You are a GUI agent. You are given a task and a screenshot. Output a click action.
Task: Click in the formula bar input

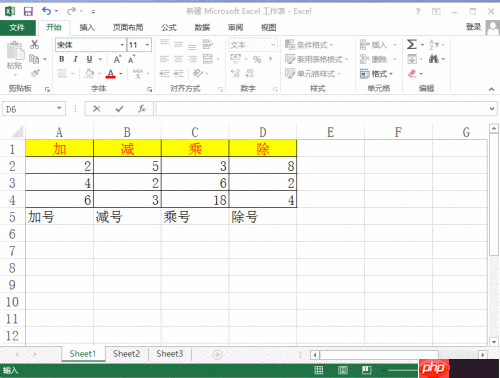point(322,109)
